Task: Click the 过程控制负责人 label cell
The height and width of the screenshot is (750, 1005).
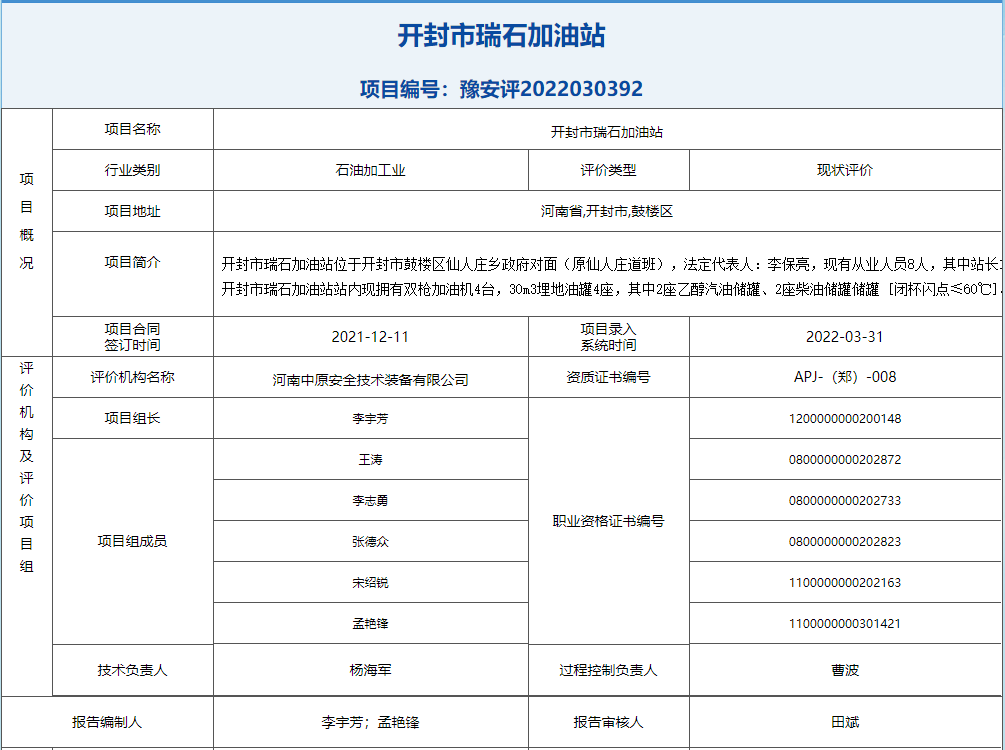Action: [x=608, y=670]
